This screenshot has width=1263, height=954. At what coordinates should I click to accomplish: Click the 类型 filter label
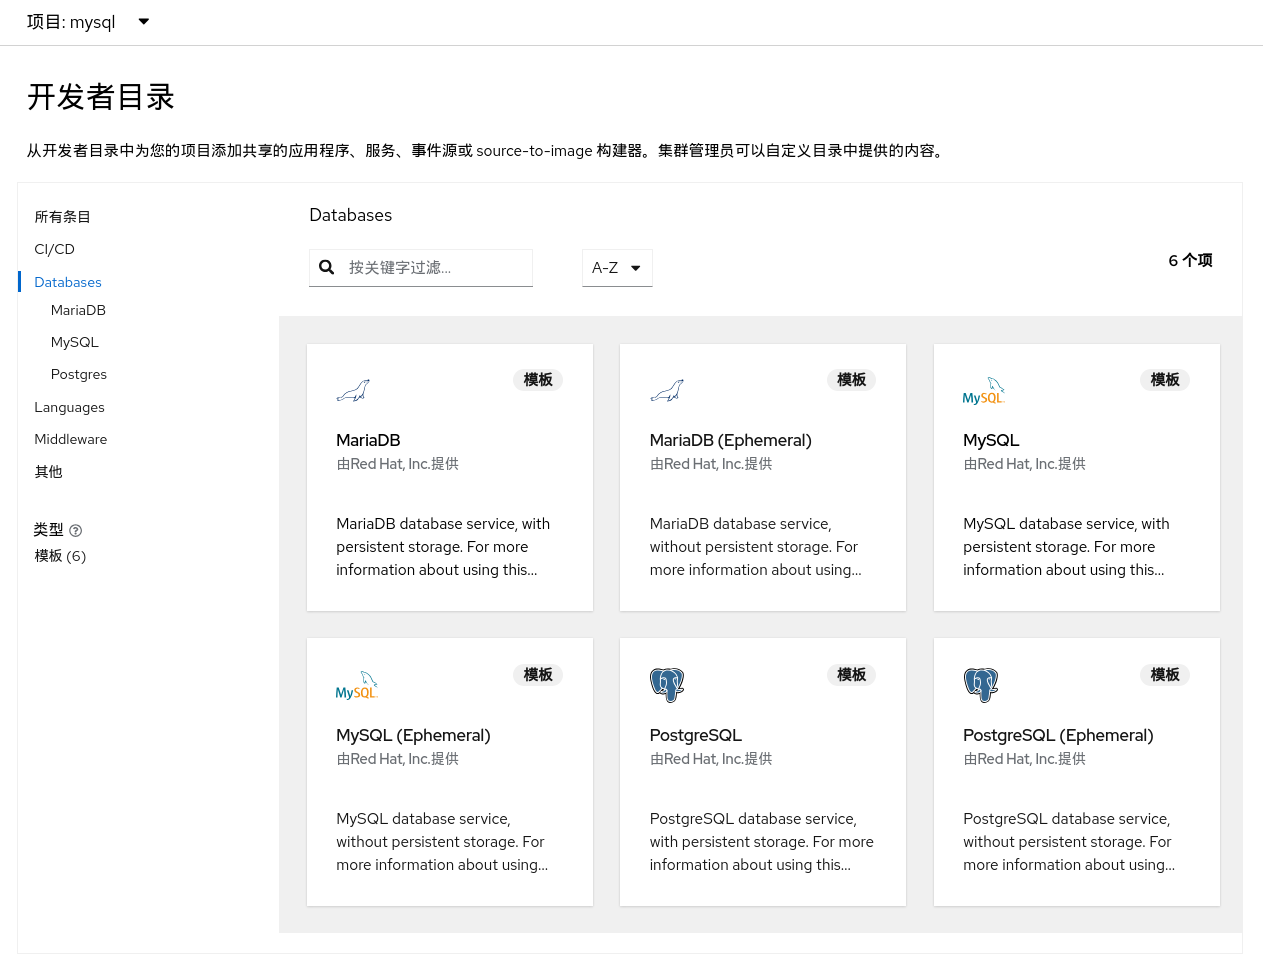pos(48,530)
